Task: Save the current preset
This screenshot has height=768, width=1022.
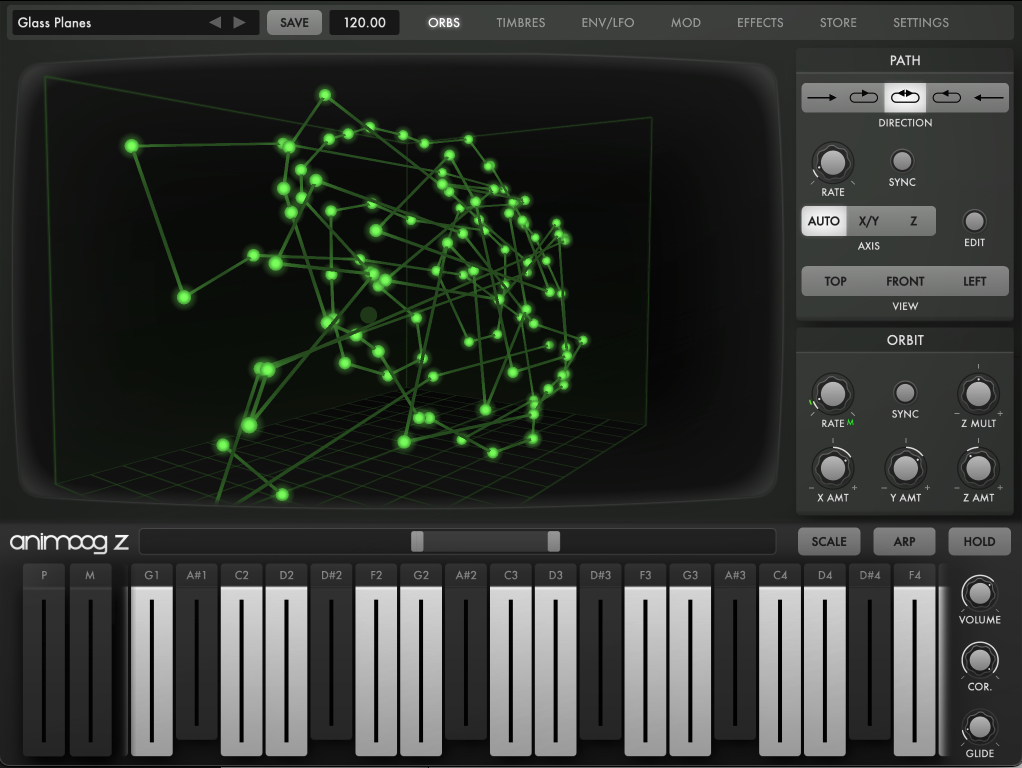Action: pyautogui.click(x=295, y=23)
